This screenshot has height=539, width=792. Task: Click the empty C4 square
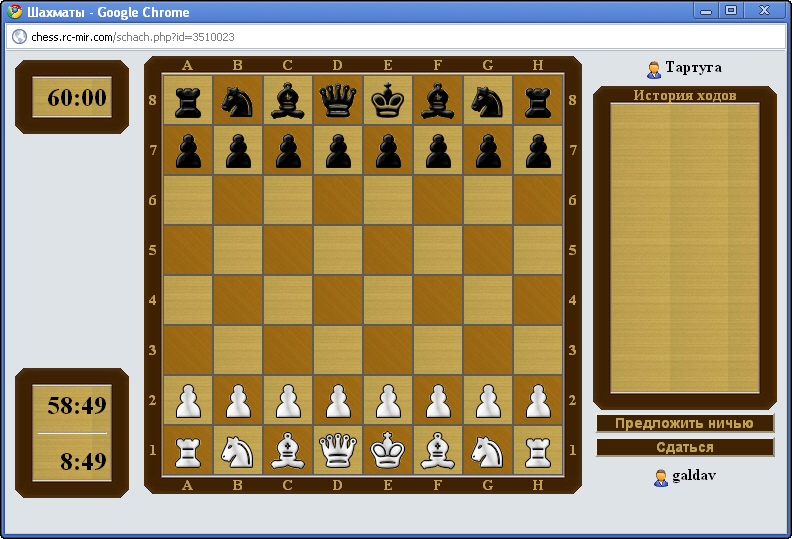point(288,300)
